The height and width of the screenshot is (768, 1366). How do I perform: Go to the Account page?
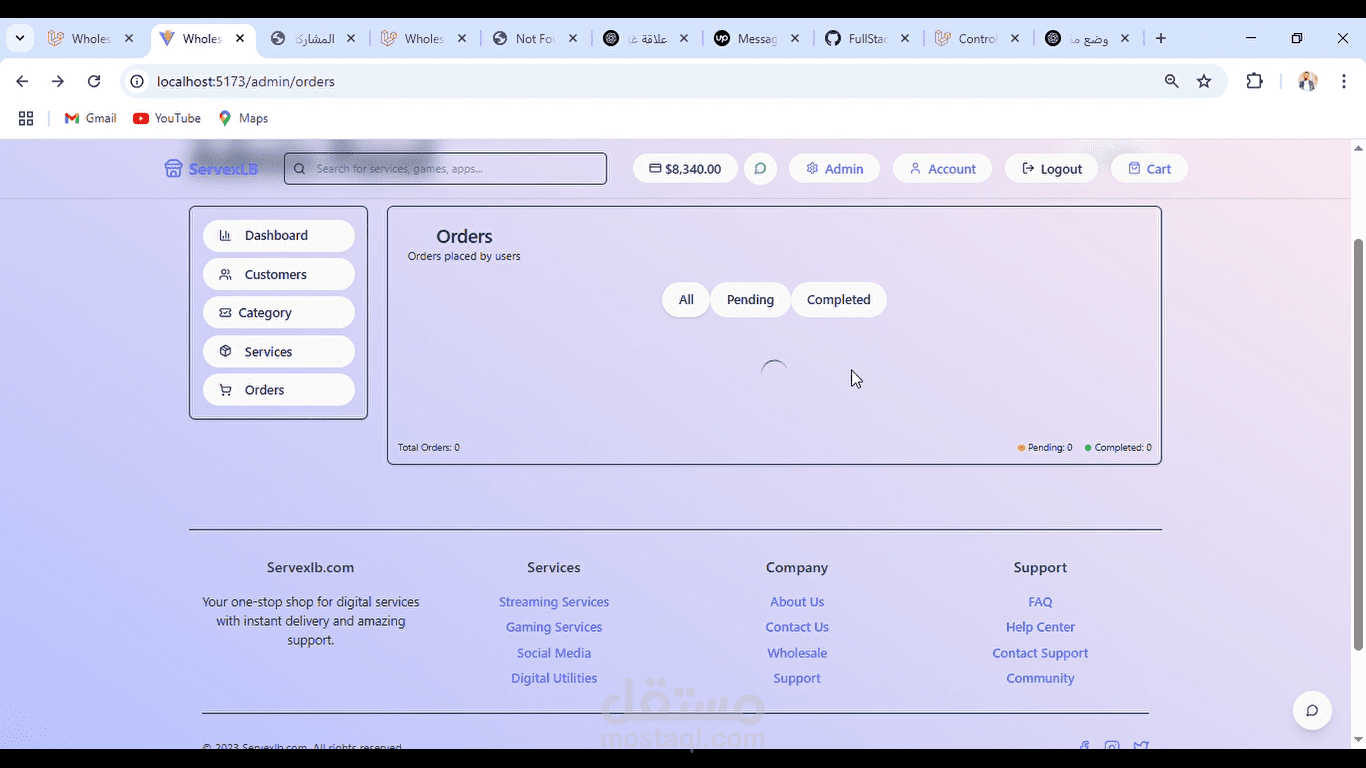(942, 169)
